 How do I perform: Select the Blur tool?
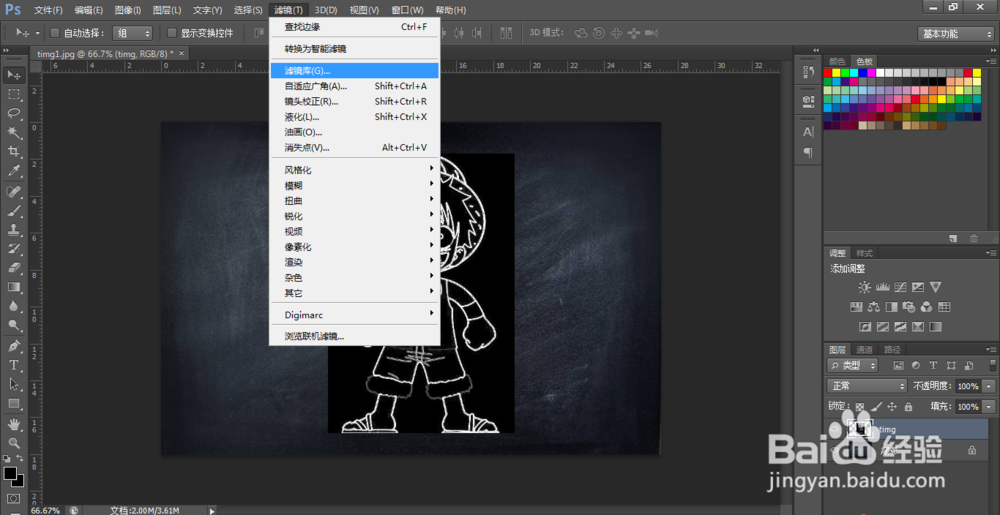pyautogui.click(x=14, y=306)
